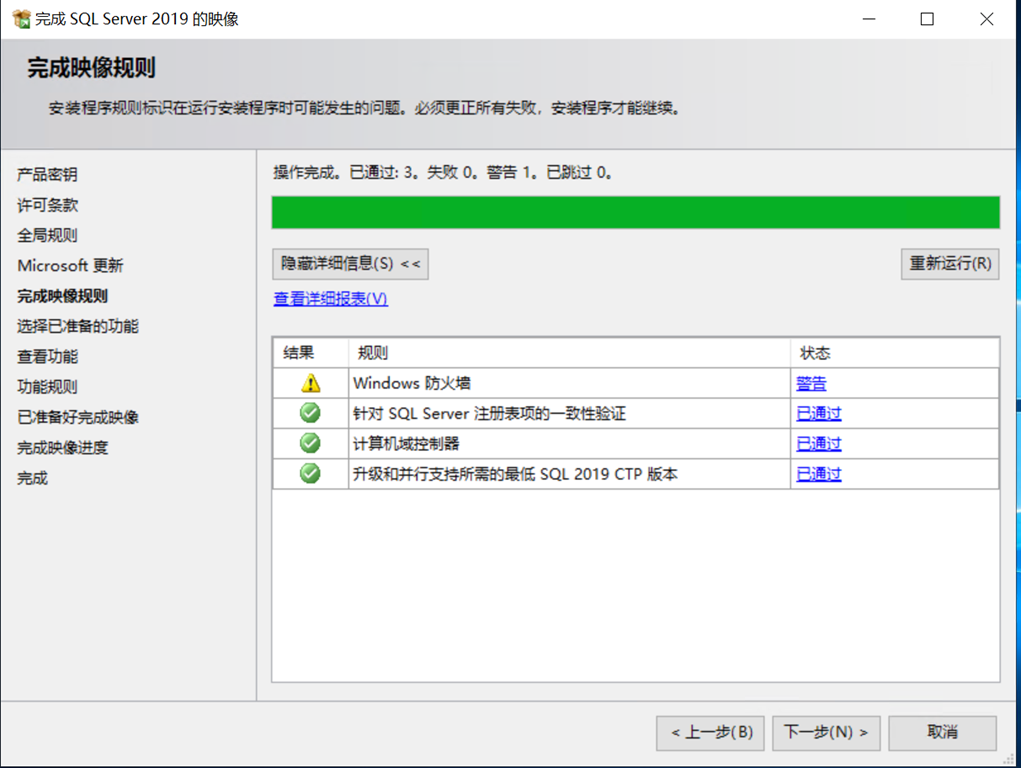Click the green check icon for SQL 2019 CTP 版本 row
The image size is (1021, 768).
(x=310, y=474)
